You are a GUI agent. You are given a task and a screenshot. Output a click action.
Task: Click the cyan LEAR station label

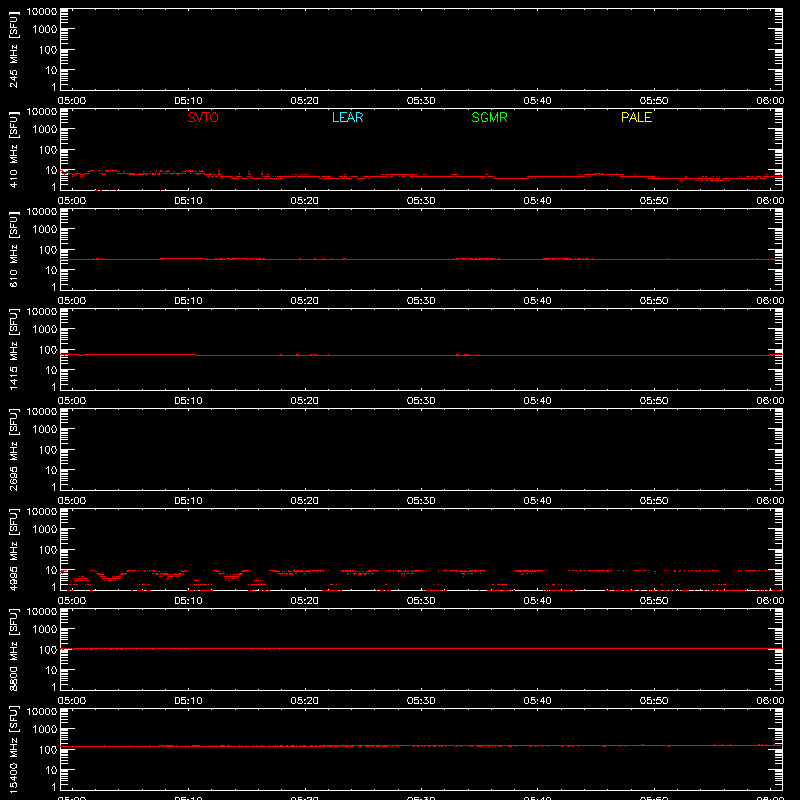pos(347,117)
